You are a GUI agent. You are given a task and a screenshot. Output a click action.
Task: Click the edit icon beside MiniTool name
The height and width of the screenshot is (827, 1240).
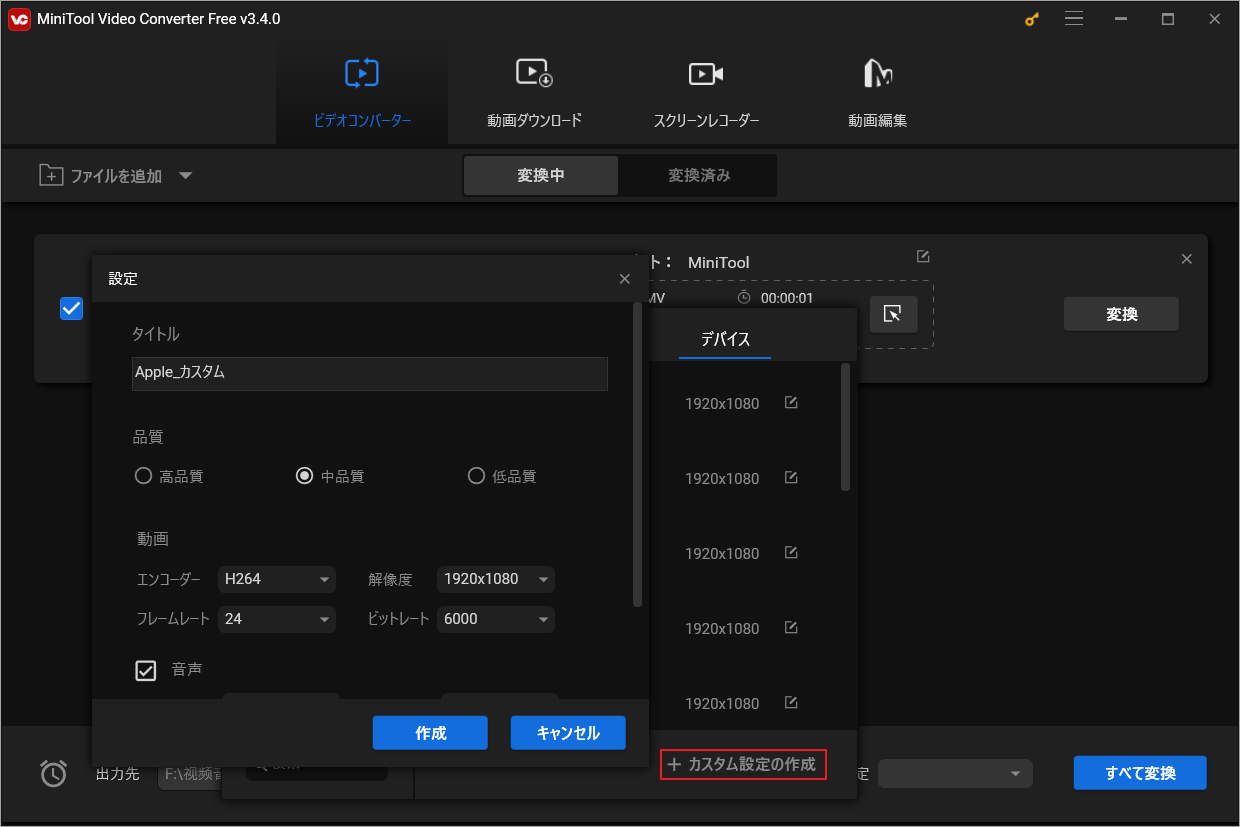tap(923, 256)
